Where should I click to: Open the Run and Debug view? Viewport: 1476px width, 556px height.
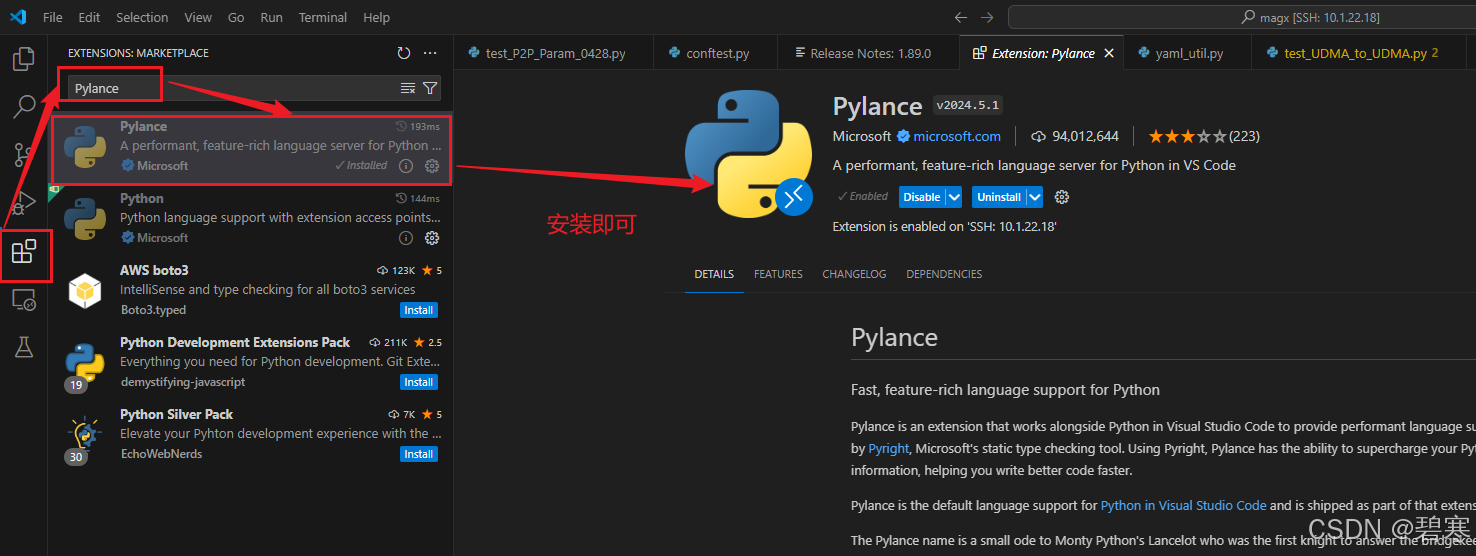click(23, 202)
